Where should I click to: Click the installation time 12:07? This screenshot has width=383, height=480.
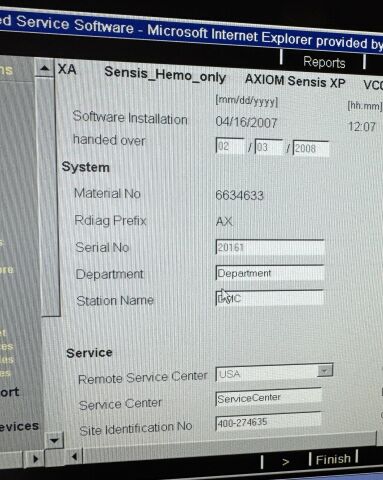tap(362, 126)
